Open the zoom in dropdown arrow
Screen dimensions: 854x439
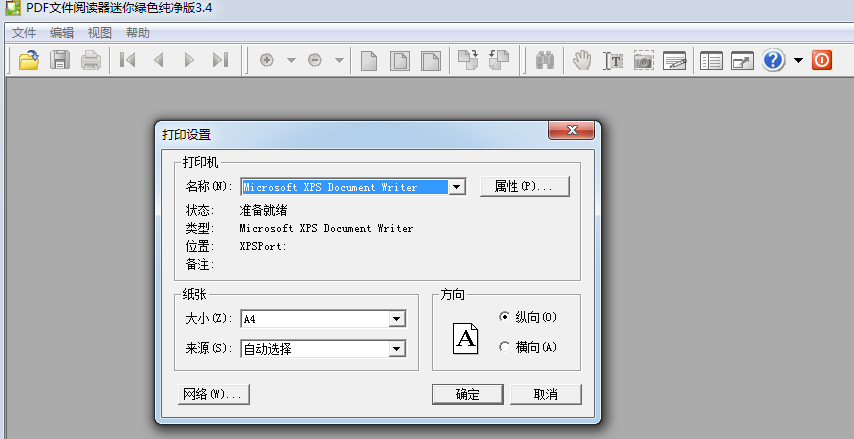[x=291, y=60]
